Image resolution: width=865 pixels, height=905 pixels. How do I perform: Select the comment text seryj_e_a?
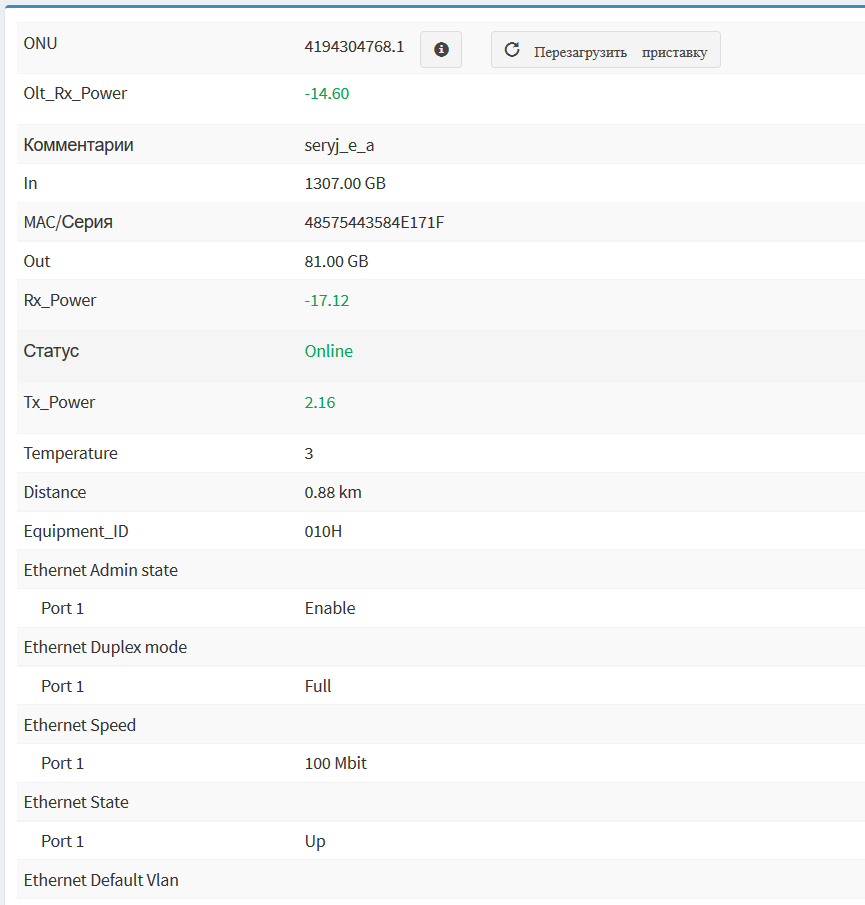pyautogui.click(x=339, y=146)
